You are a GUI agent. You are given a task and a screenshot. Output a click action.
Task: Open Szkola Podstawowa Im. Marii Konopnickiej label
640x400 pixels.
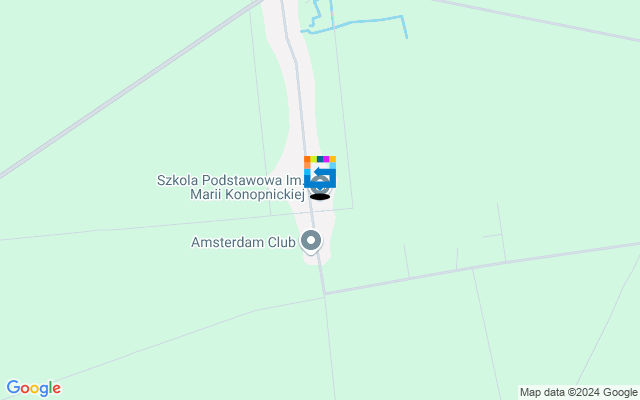coord(231,187)
